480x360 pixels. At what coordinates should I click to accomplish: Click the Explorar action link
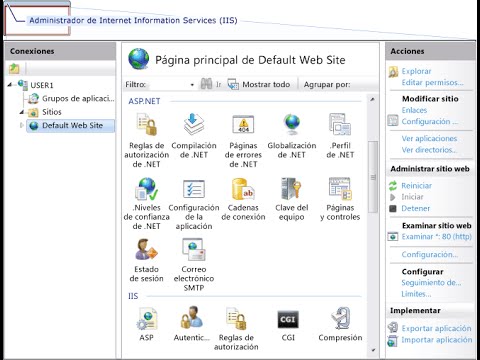[x=416, y=71]
